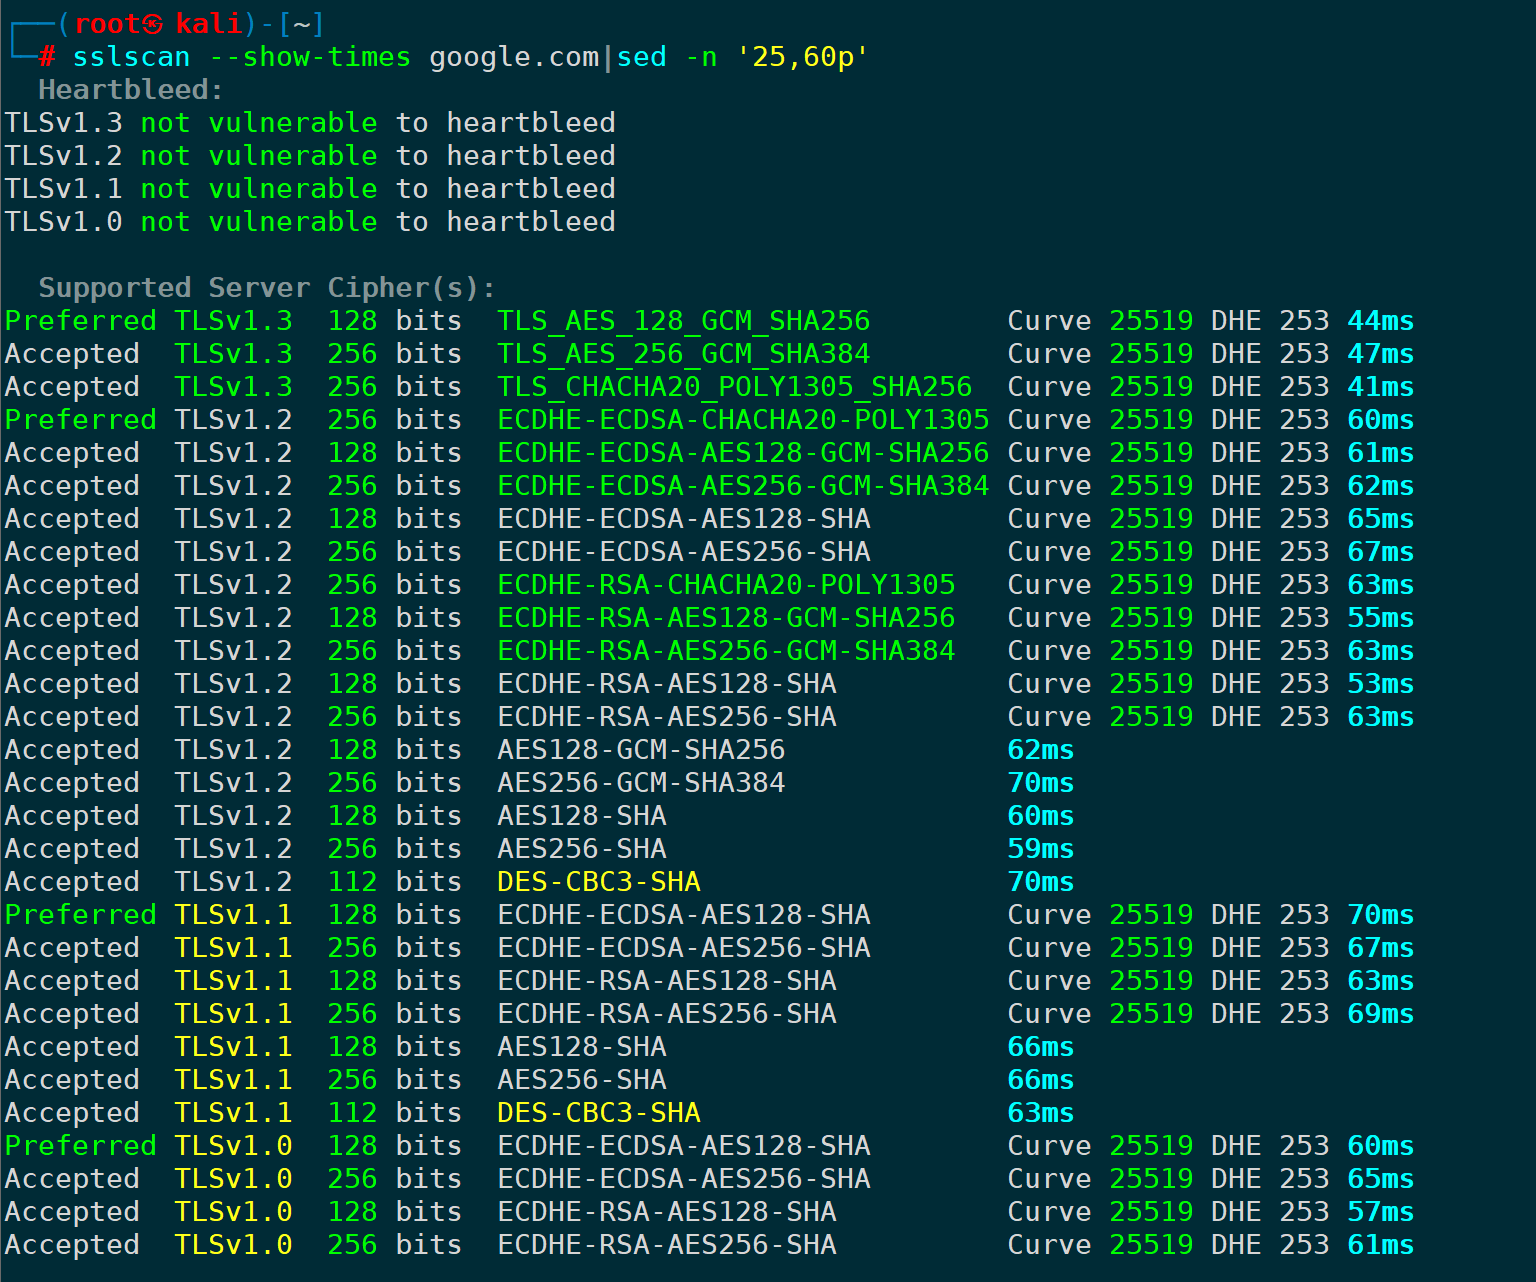Image resolution: width=1536 pixels, height=1282 pixels.
Task: Click 'kali' hostname in the prompt
Action: click(208, 24)
